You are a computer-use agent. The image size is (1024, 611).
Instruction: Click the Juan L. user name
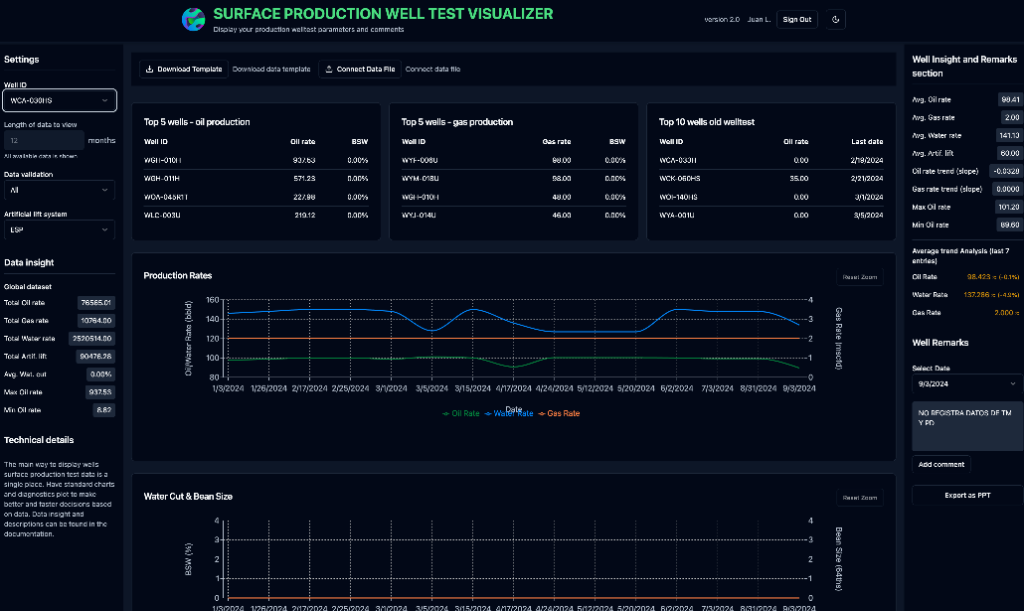pos(759,20)
